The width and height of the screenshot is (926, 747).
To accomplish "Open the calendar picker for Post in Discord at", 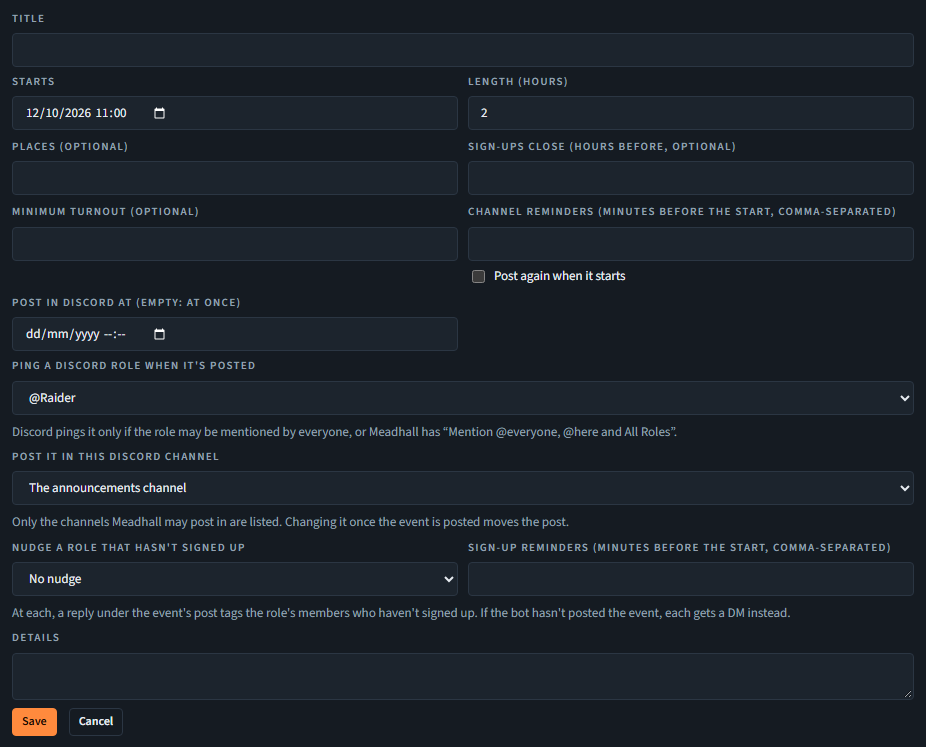I will tap(159, 334).
